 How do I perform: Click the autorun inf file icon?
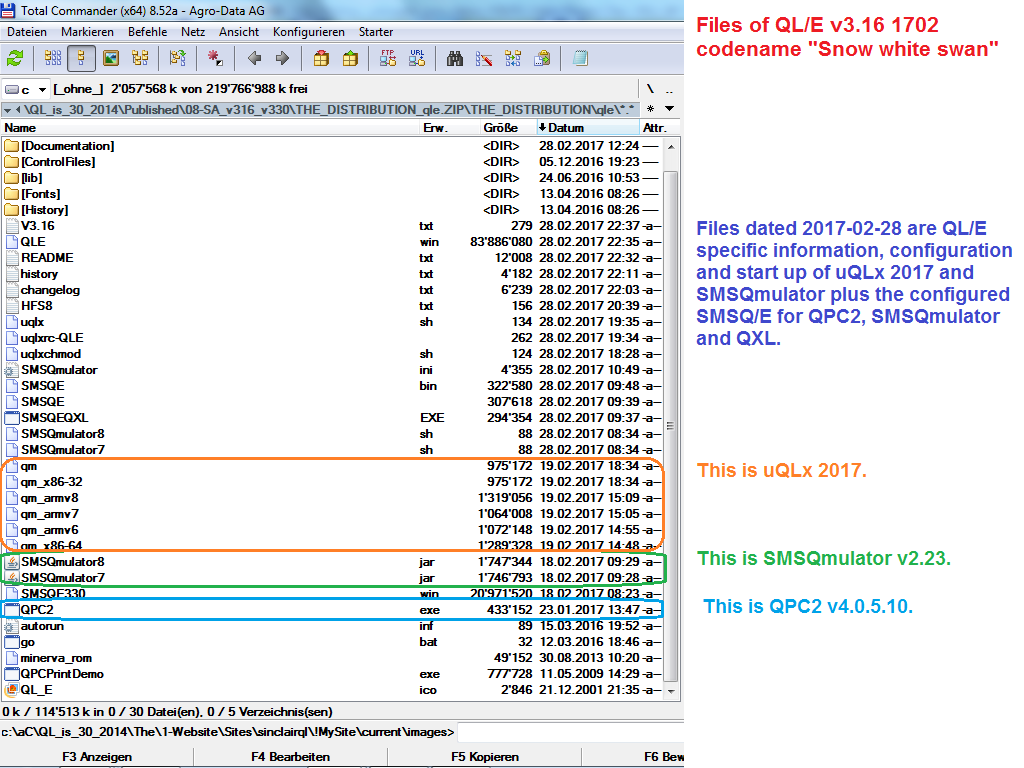[x=12, y=626]
